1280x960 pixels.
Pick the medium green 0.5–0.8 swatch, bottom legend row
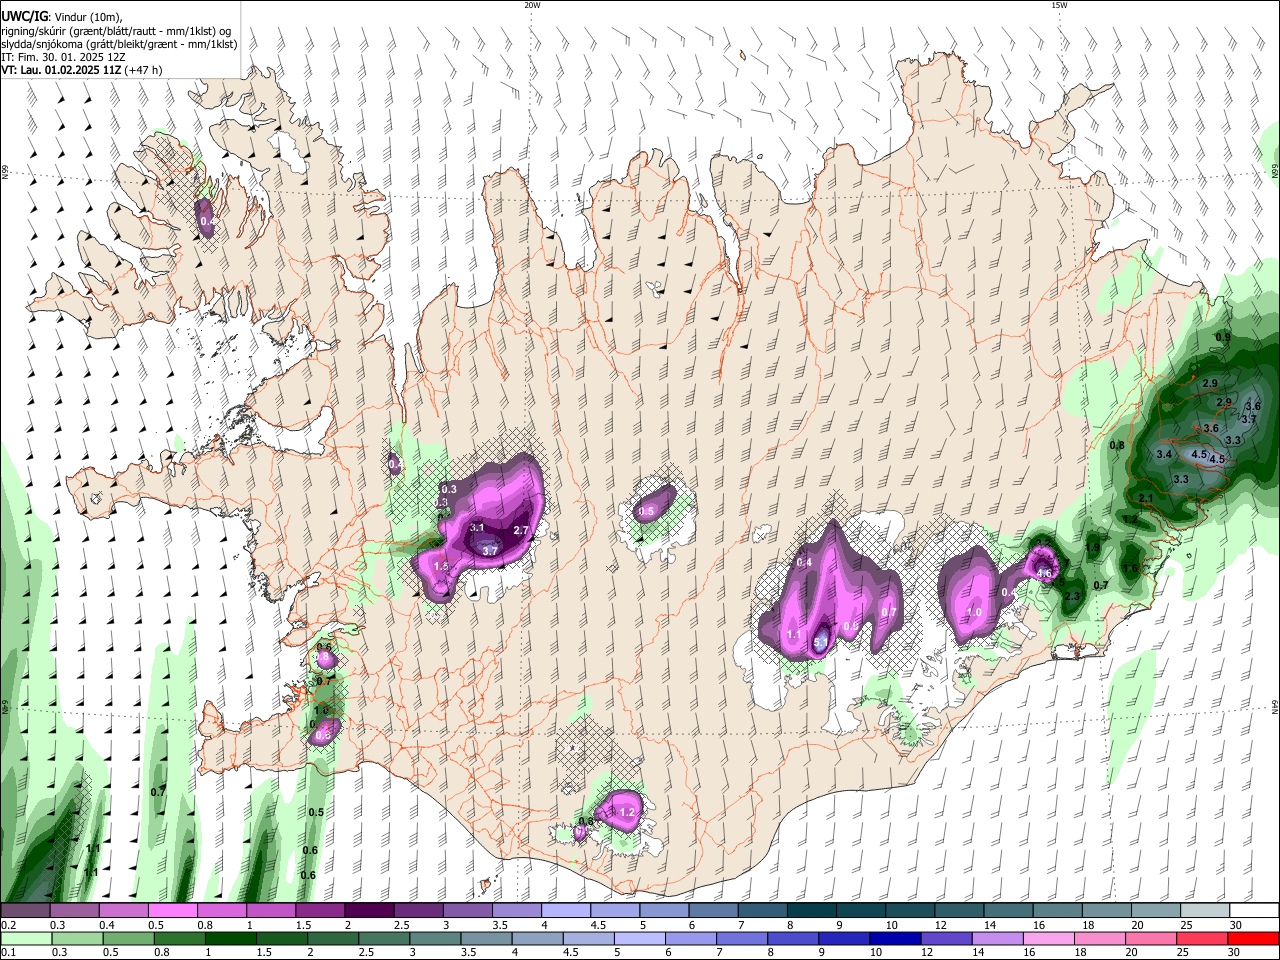[x=129, y=938]
